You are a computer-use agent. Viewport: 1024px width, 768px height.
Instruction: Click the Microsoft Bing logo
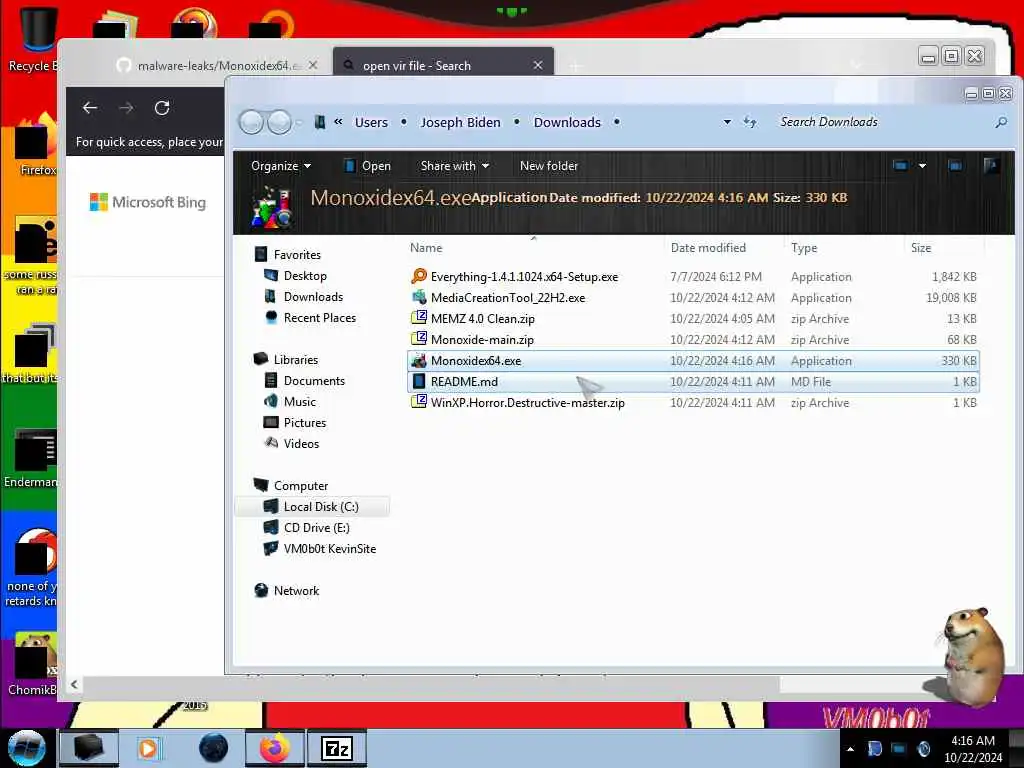click(x=148, y=202)
